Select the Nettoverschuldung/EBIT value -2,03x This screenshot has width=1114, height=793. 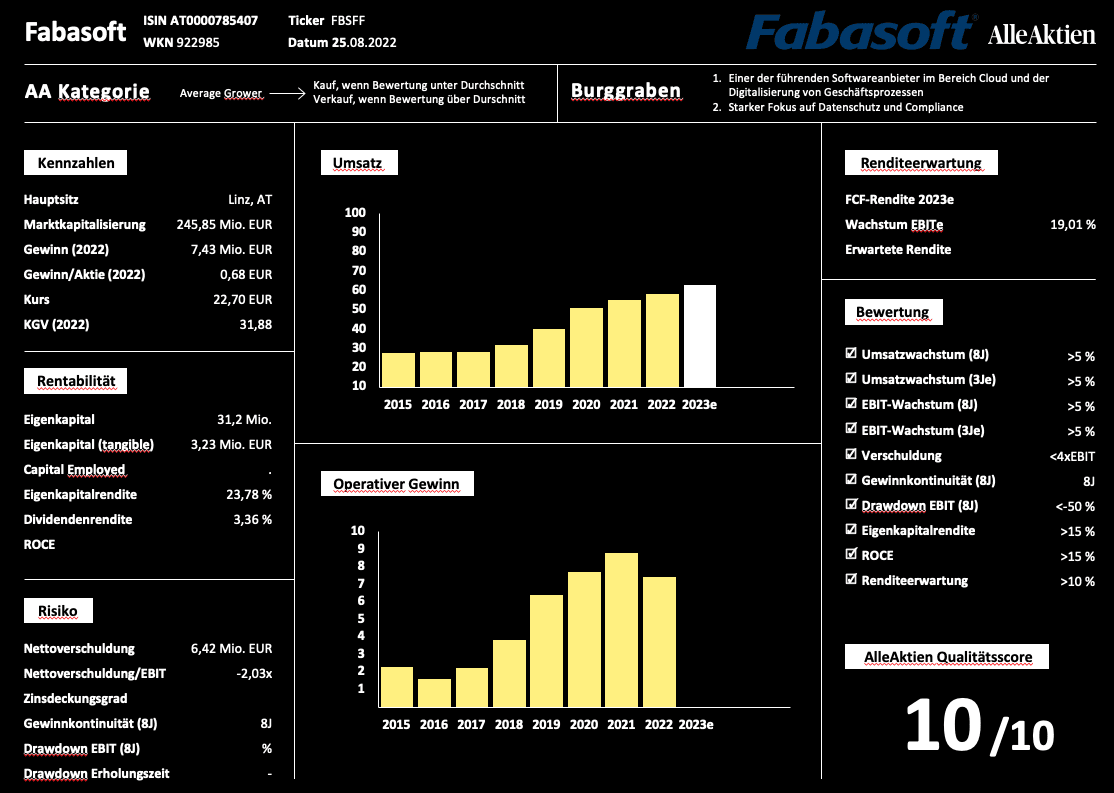click(x=254, y=674)
